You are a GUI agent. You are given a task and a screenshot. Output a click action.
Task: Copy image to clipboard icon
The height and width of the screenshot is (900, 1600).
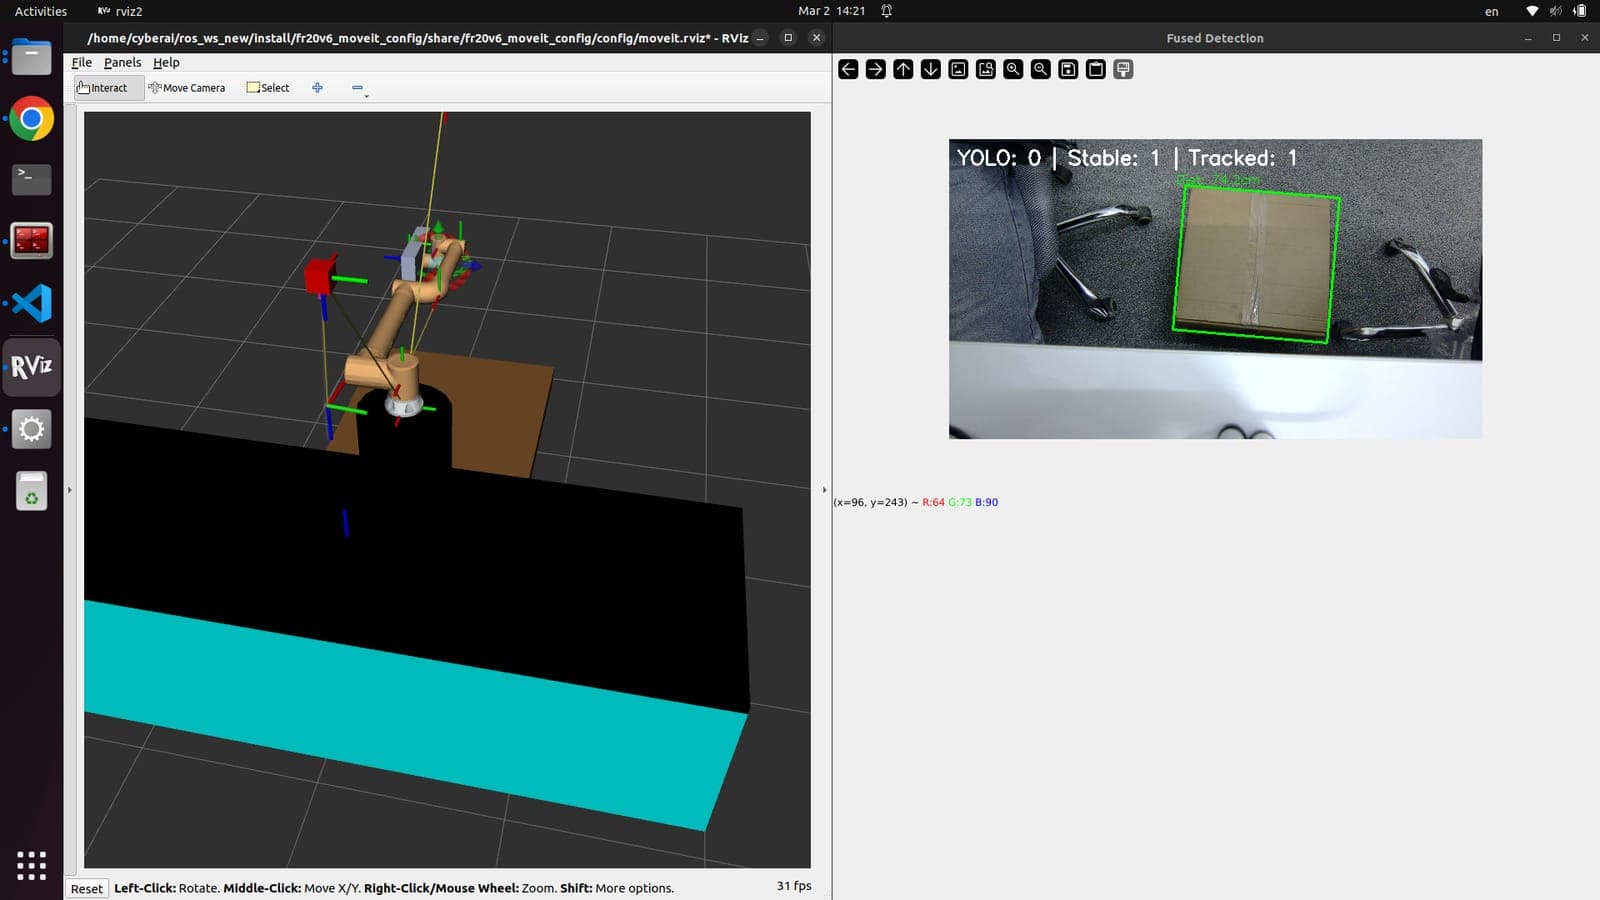pos(1096,69)
